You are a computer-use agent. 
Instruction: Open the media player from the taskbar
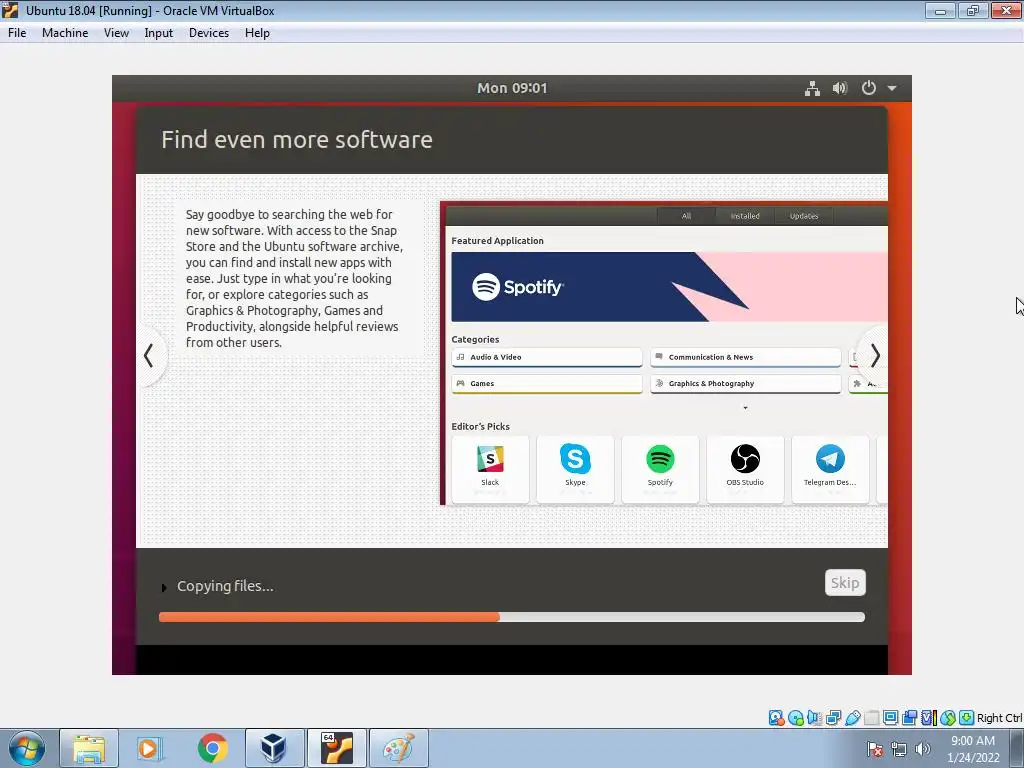[150, 748]
